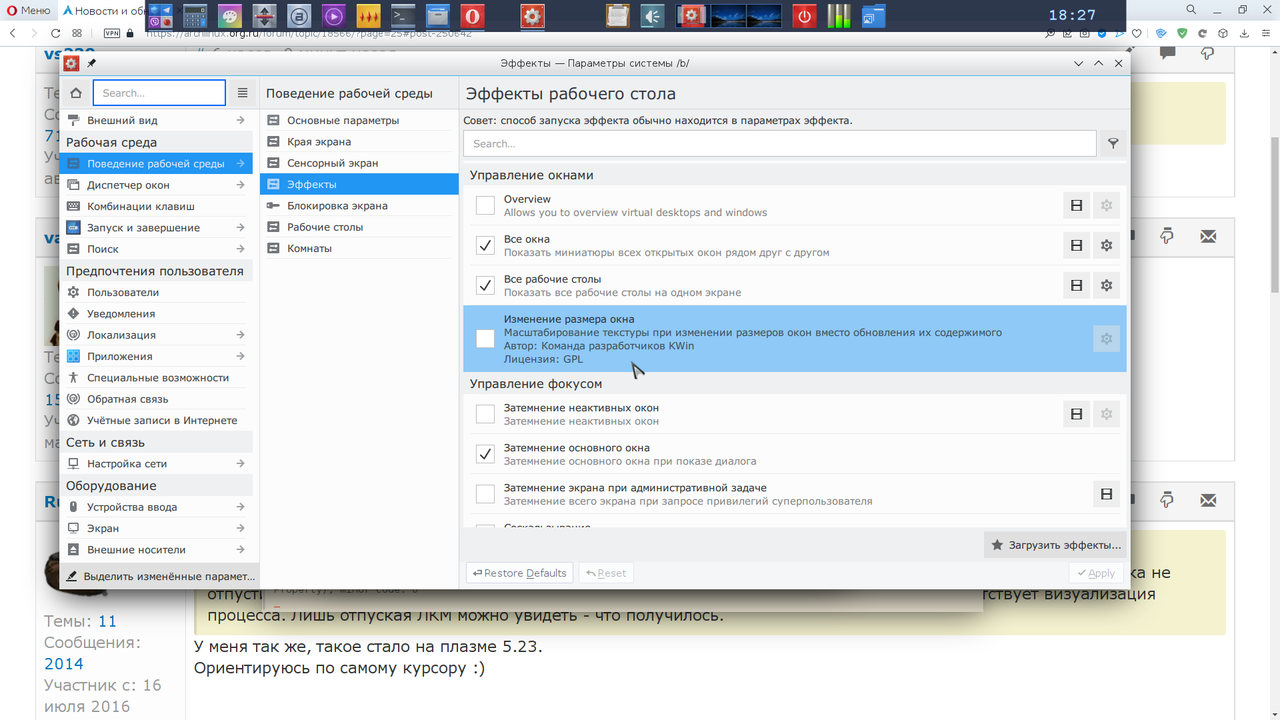Click gear for Изменение размера окна effect
Viewport: 1280px width, 720px height.
tap(1106, 339)
